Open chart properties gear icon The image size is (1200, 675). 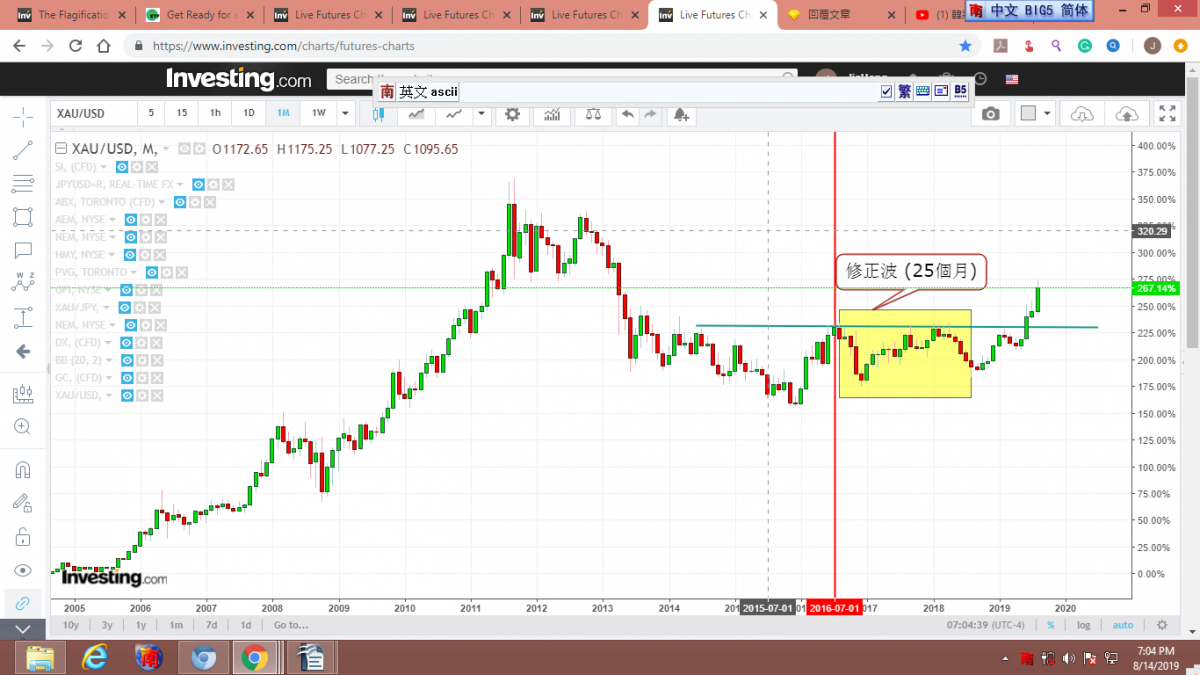513,114
